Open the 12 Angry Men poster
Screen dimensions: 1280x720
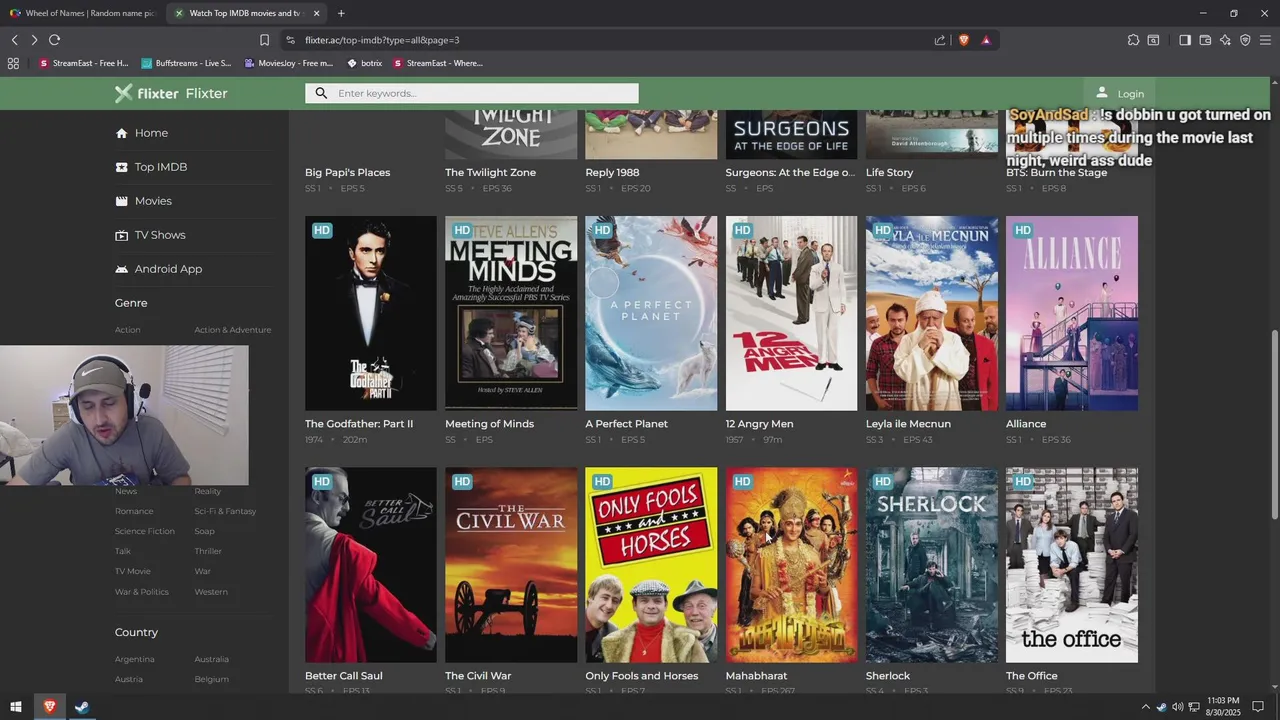(x=791, y=313)
